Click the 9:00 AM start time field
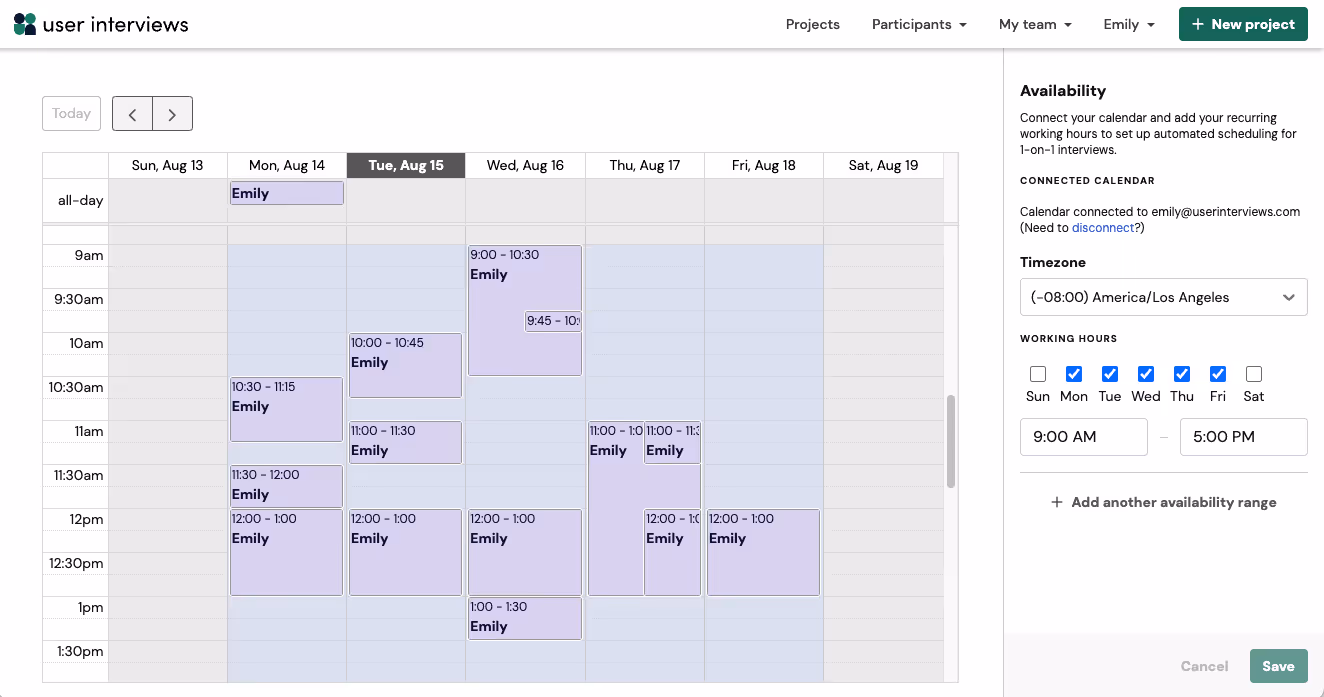This screenshot has height=697, width=1324. coord(1083,437)
